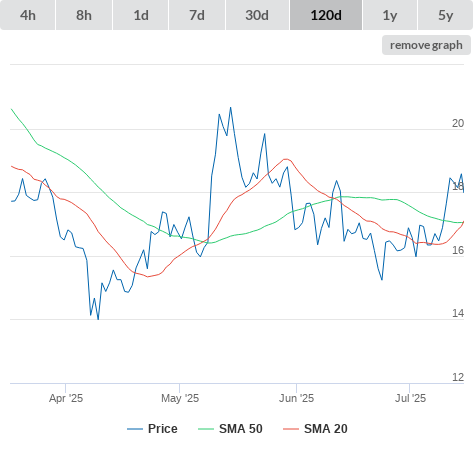This screenshot has height=455, width=474.
Task: Click the green SMA 50 legend swatch
Action: pyautogui.click(x=206, y=429)
